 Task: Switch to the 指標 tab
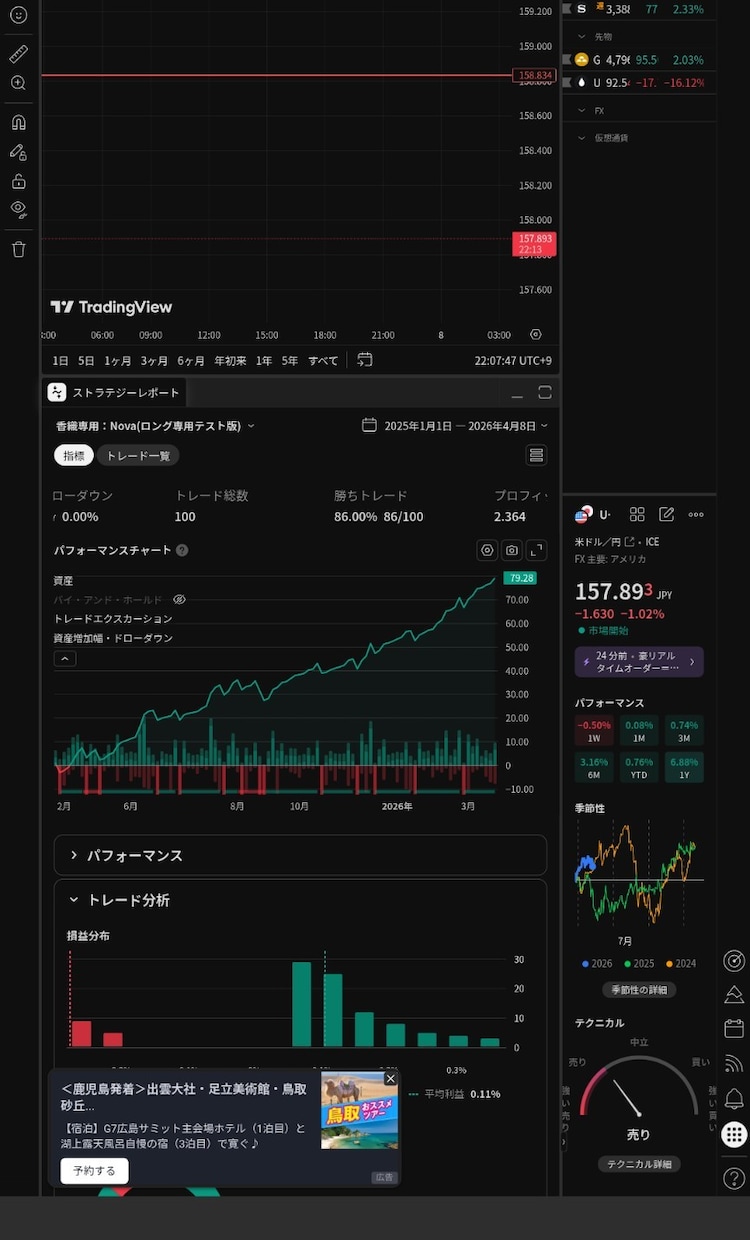[74, 455]
